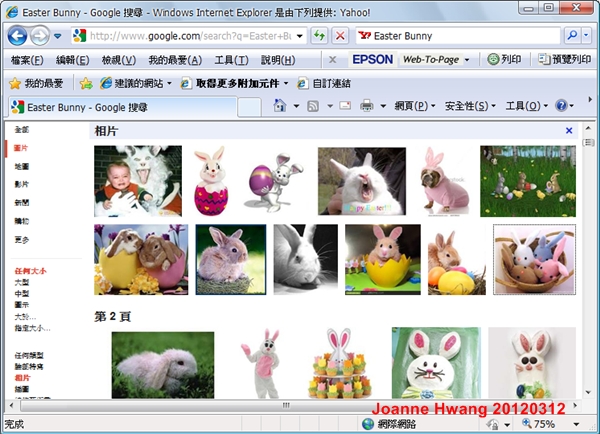
Task: Close the EPSON toolbar with gray X
Action: [333, 60]
